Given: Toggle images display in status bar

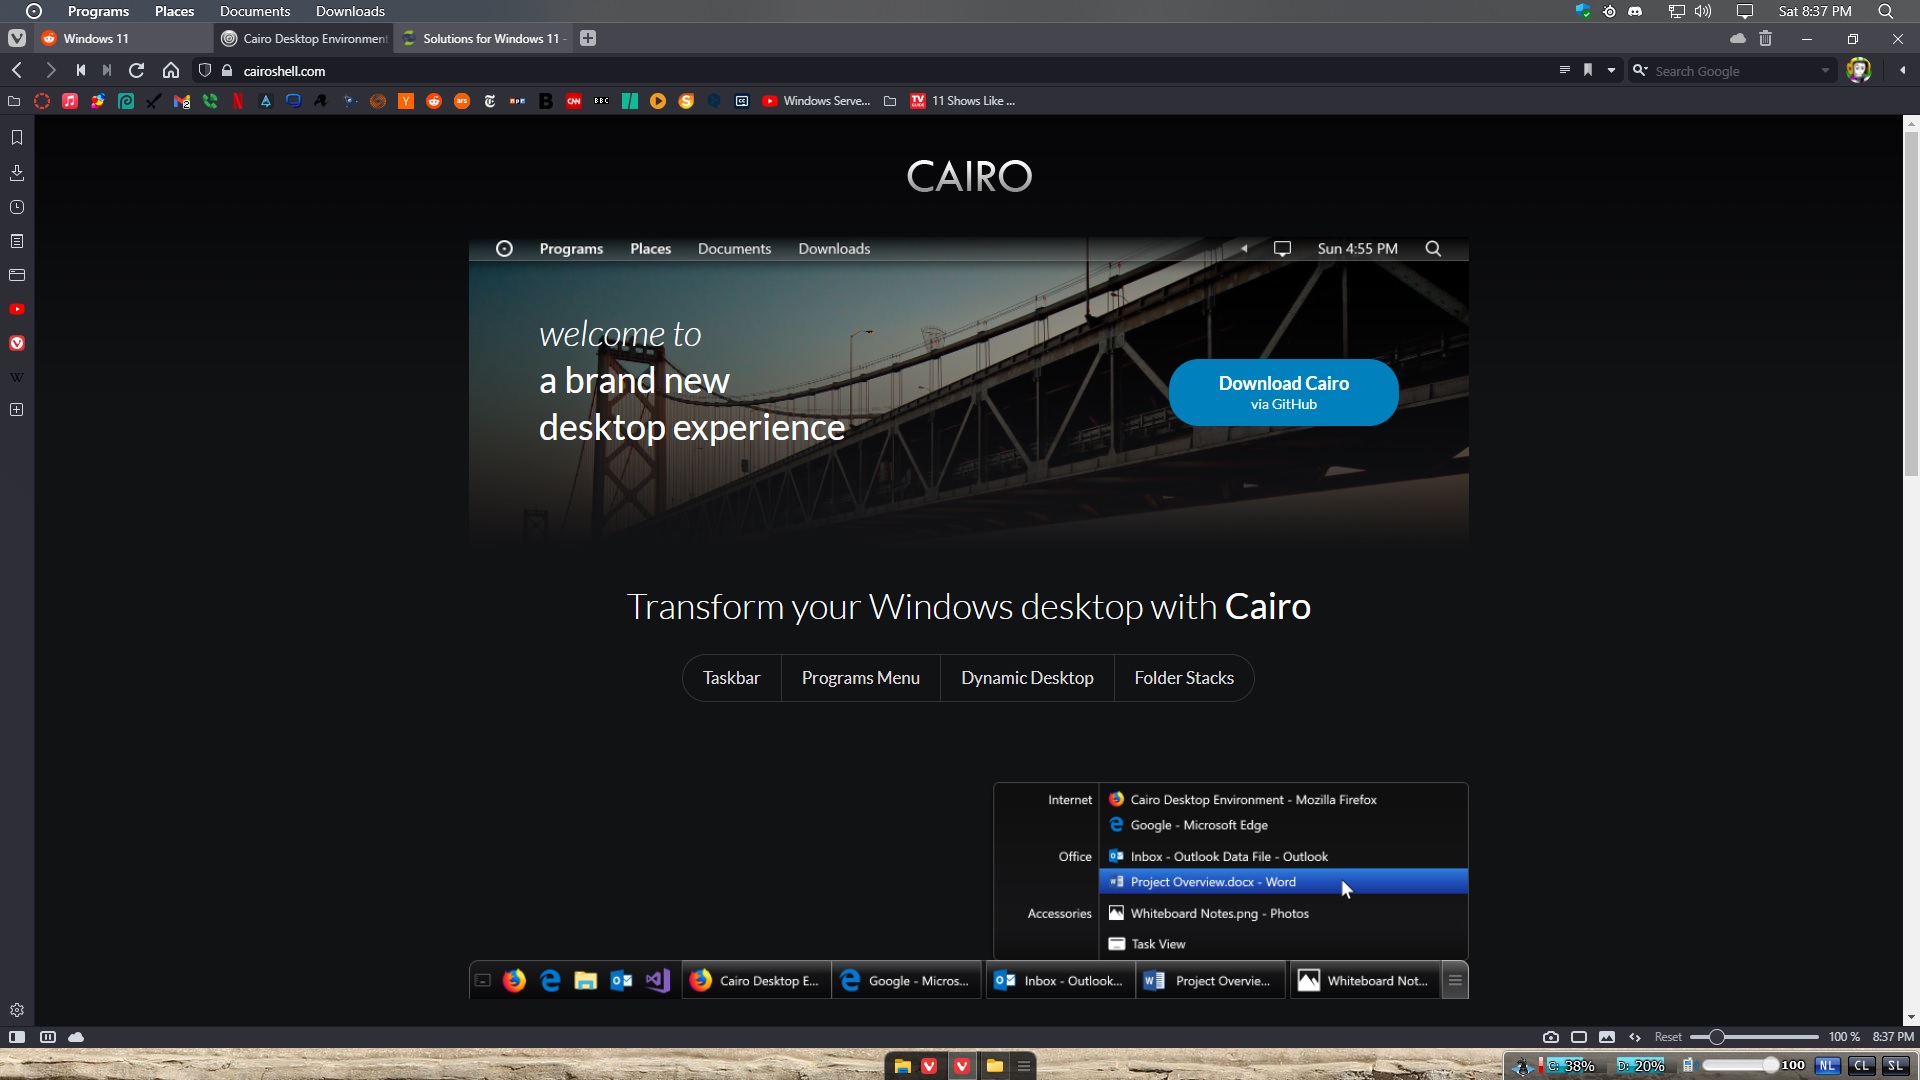Looking at the screenshot, I should point(1607,1037).
